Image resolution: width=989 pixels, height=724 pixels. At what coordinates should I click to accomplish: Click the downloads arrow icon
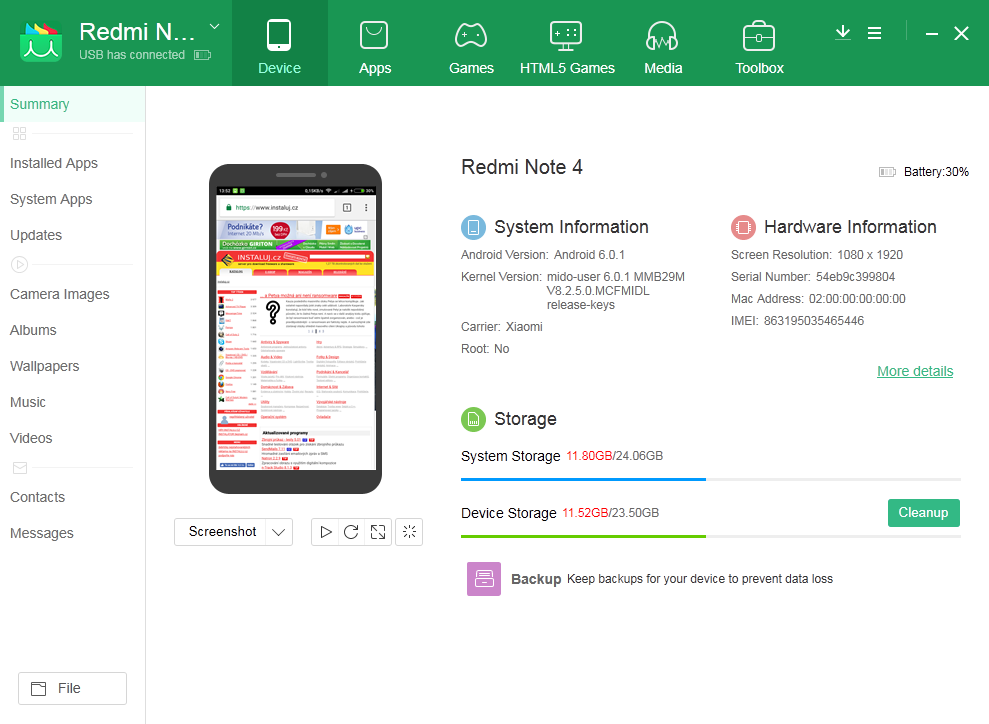tap(843, 33)
